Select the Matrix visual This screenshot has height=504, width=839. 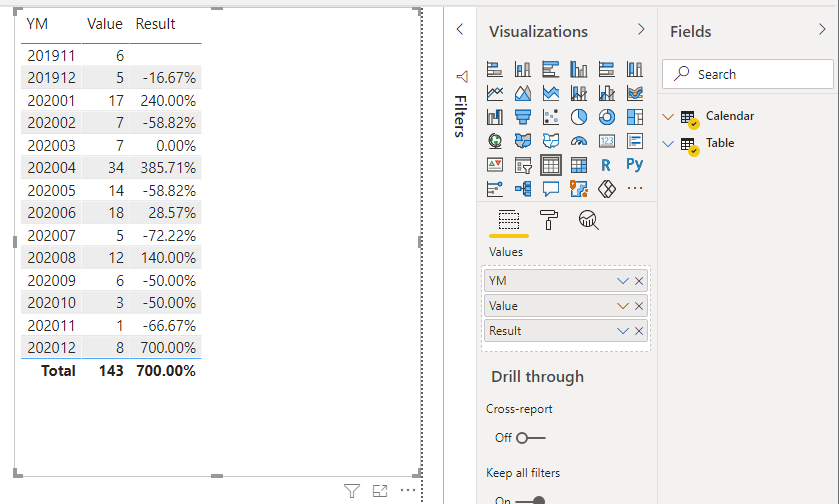point(578,165)
